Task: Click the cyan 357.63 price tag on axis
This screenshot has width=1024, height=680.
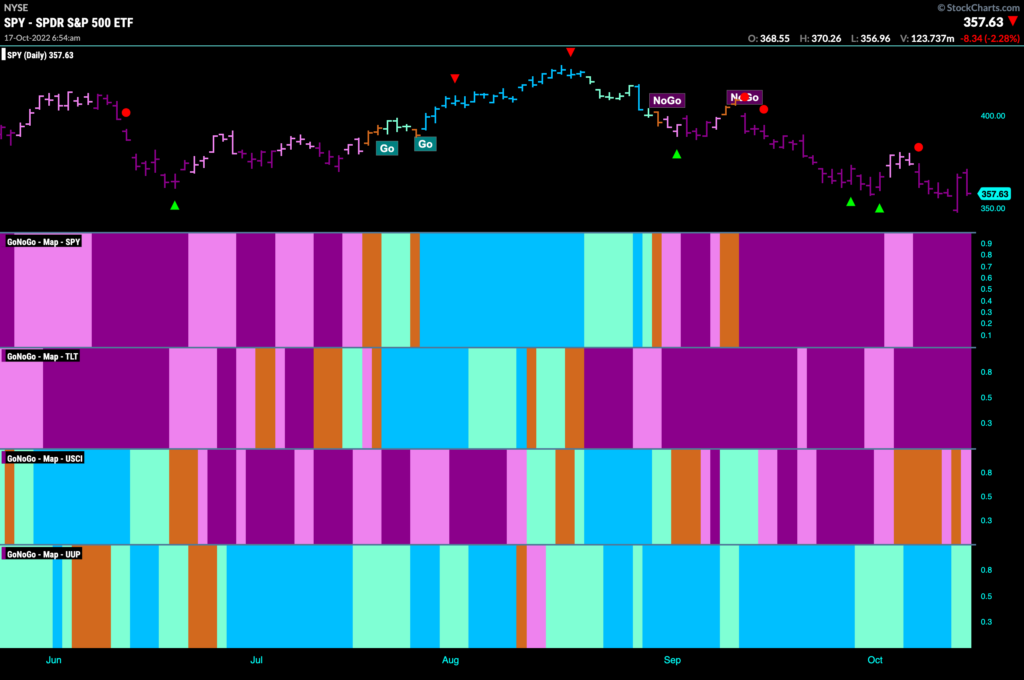Action: pyautogui.click(x=995, y=194)
